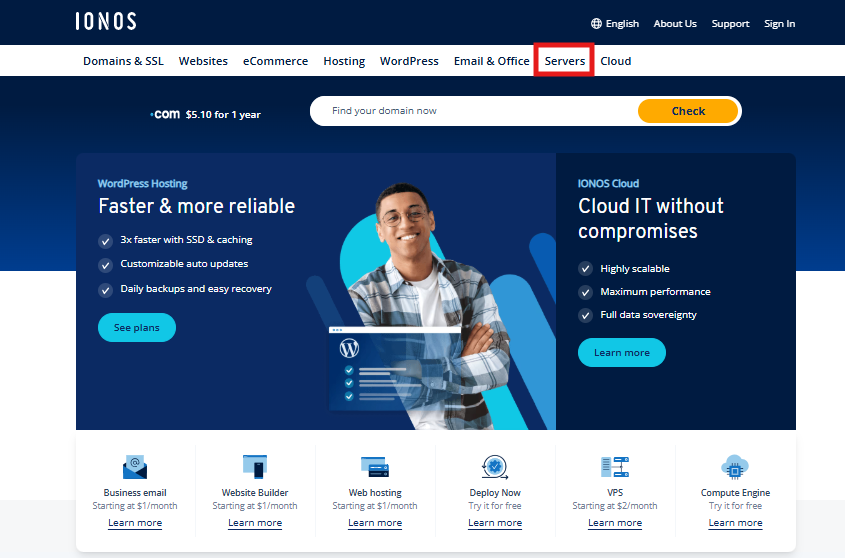Click Sign In

click(779, 24)
